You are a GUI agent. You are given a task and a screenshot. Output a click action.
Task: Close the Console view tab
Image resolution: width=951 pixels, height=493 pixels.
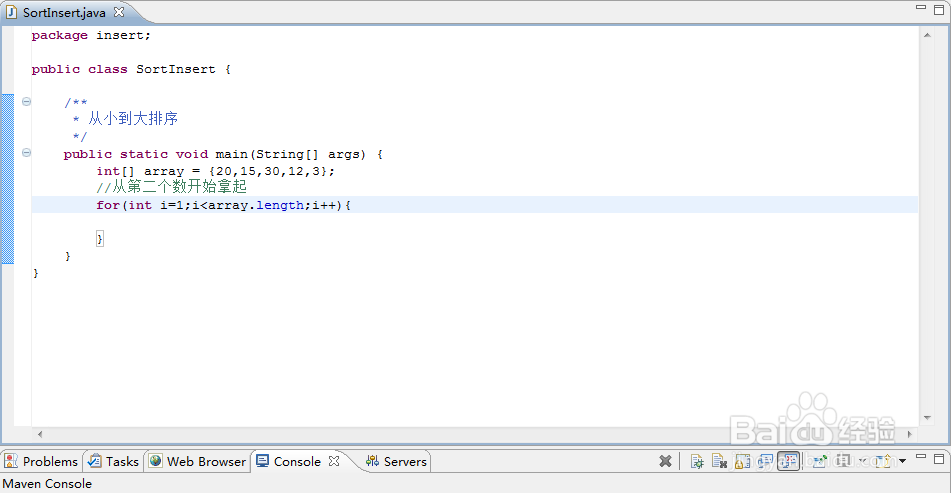[334, 461]
